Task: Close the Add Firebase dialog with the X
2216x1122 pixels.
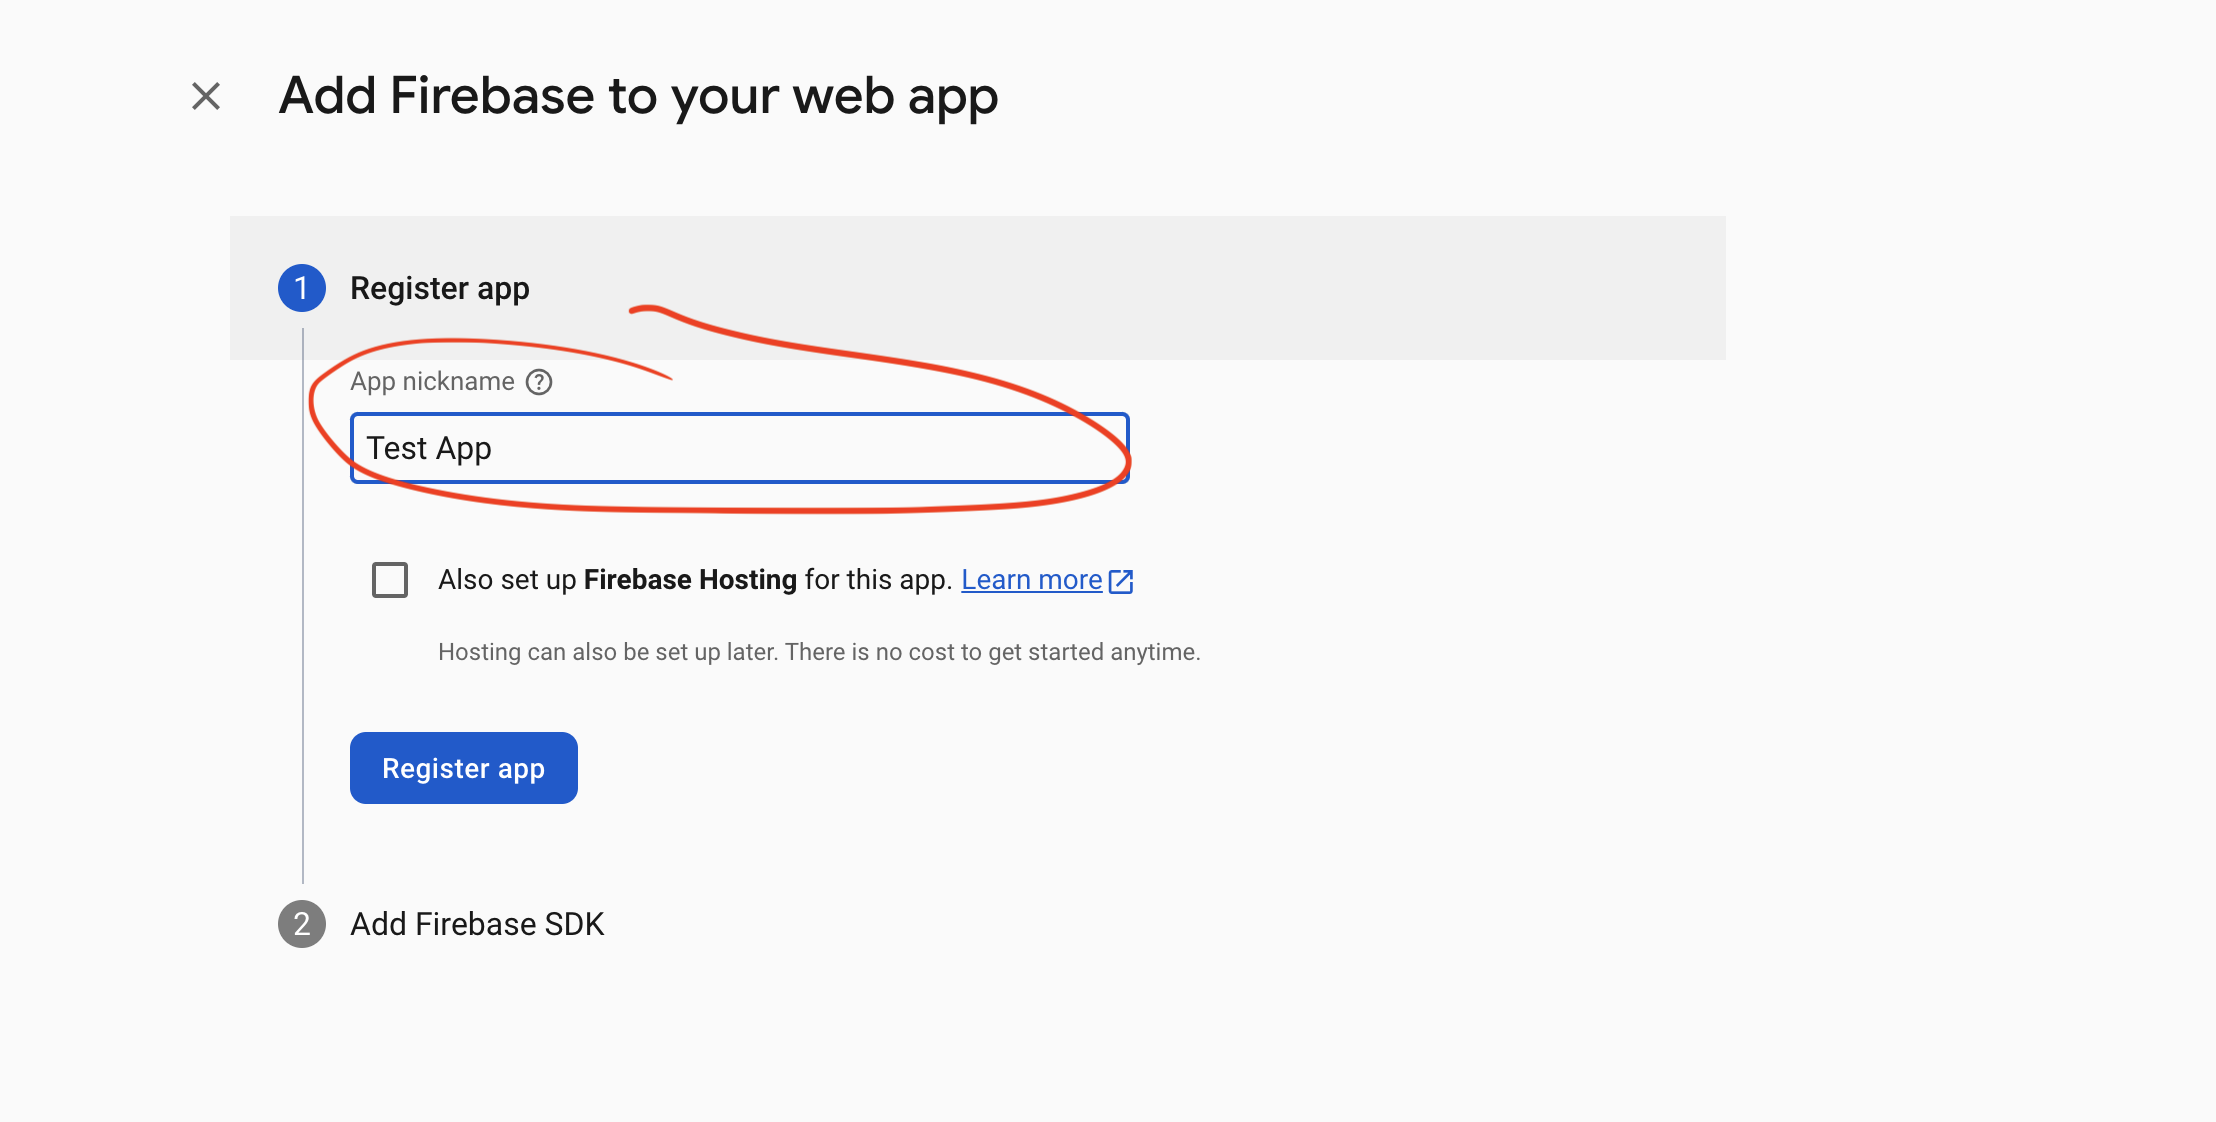Action: (x=206, y=96)
